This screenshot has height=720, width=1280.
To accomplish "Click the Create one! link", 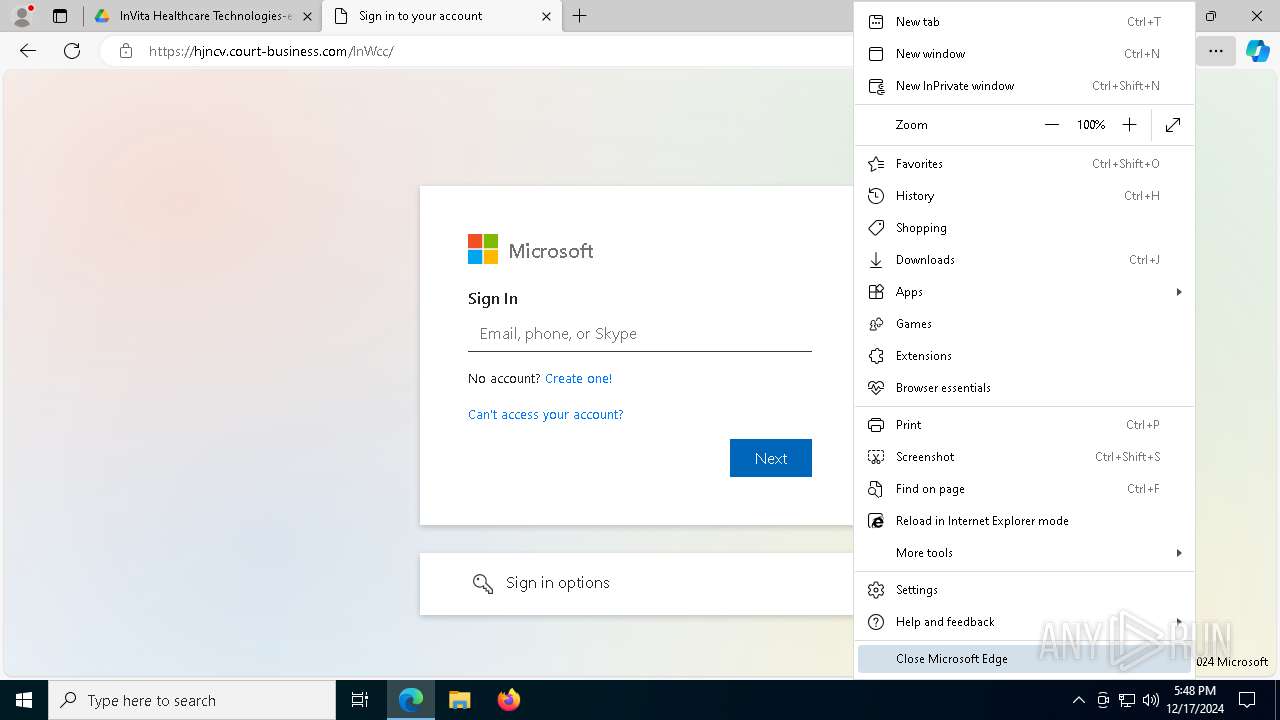I will [x=578, y=379].
